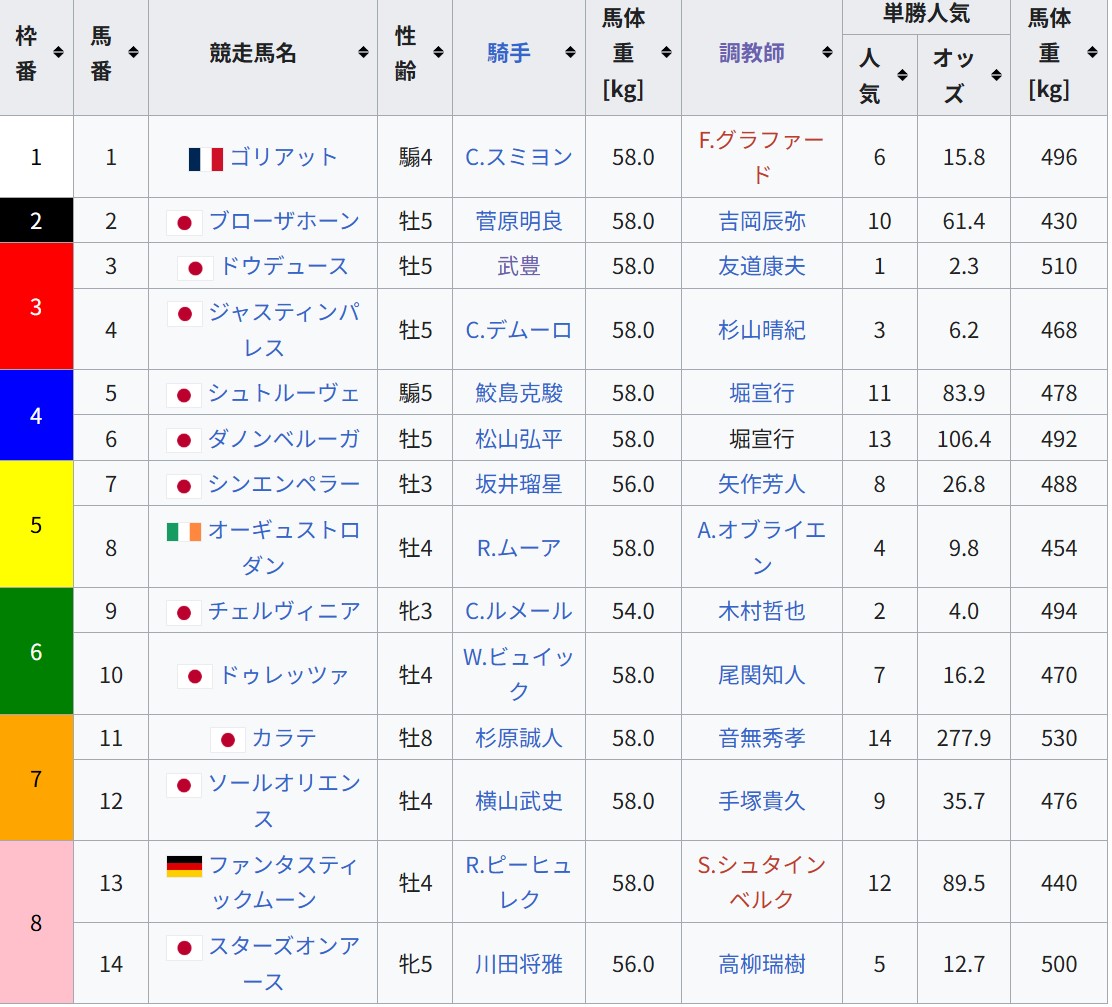The width and height of the screenshot is (1112, 1007).
Task: Click the French flag beside ゴリアット
Action: pos(205,158)
